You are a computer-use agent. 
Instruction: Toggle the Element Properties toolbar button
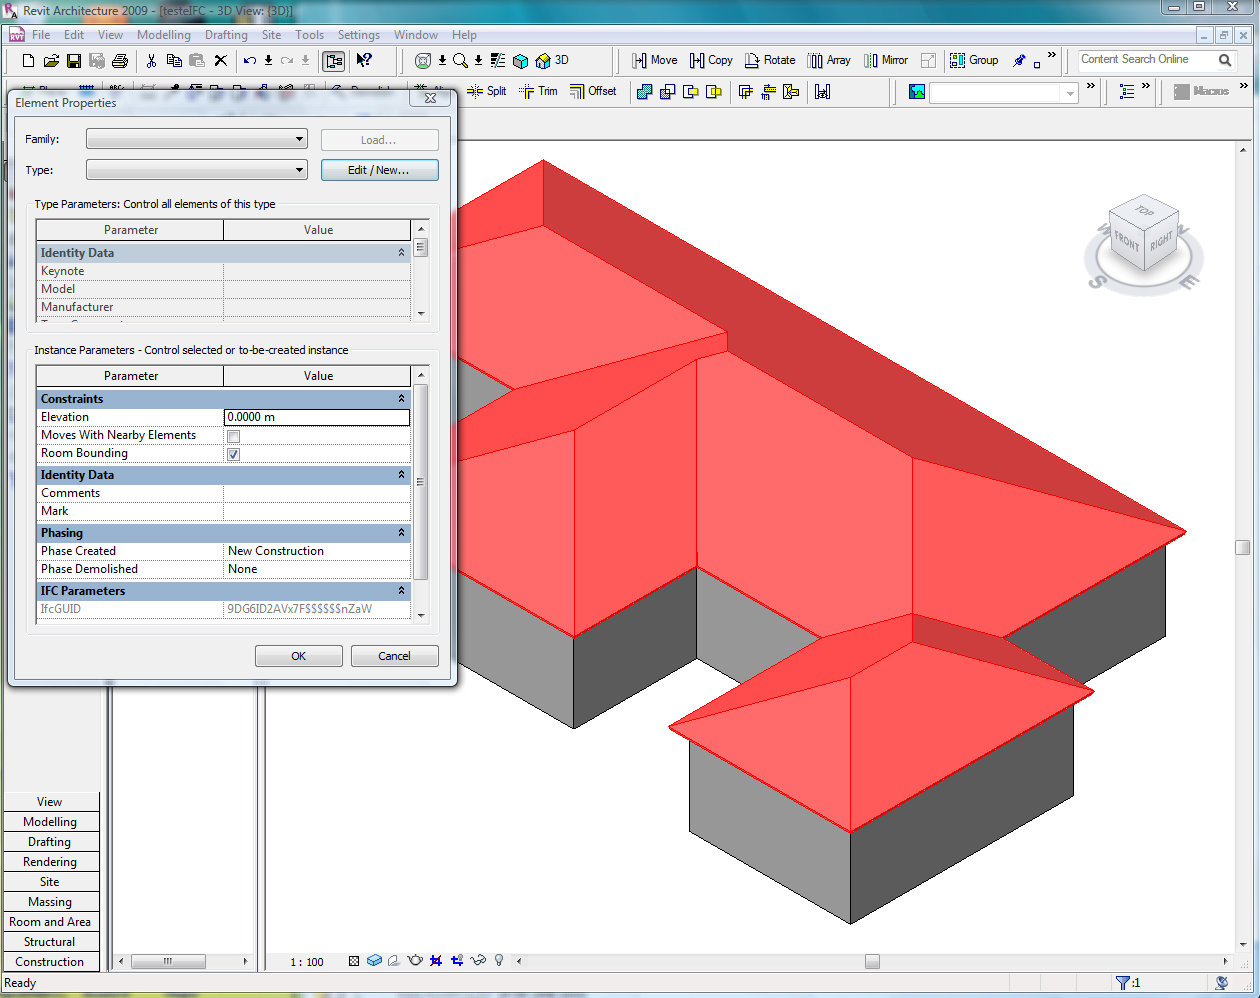pyautogui.click(x=333, y=61)
